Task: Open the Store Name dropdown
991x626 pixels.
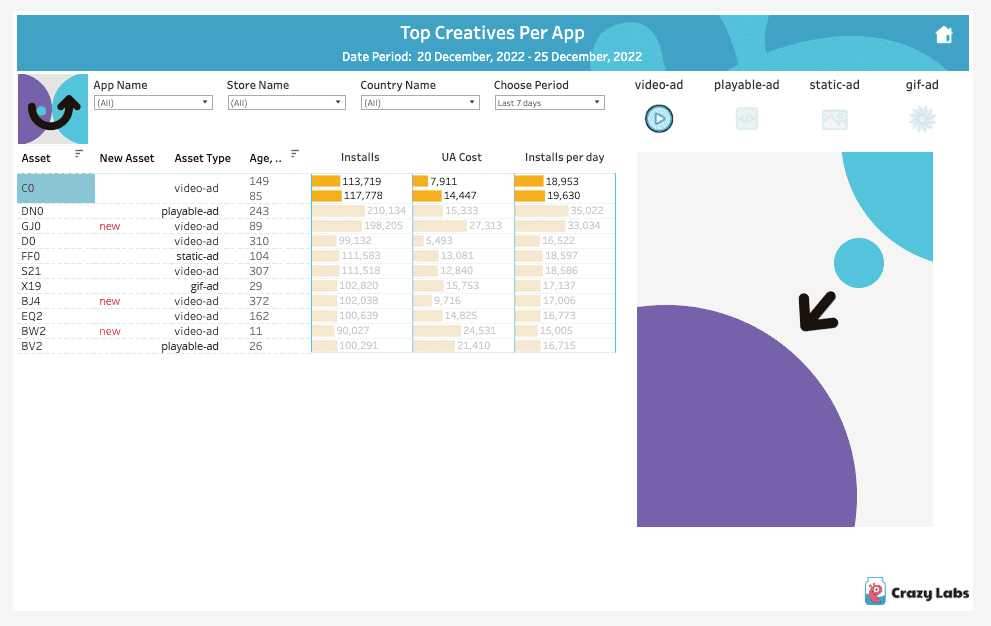Action: pos(286,102)
